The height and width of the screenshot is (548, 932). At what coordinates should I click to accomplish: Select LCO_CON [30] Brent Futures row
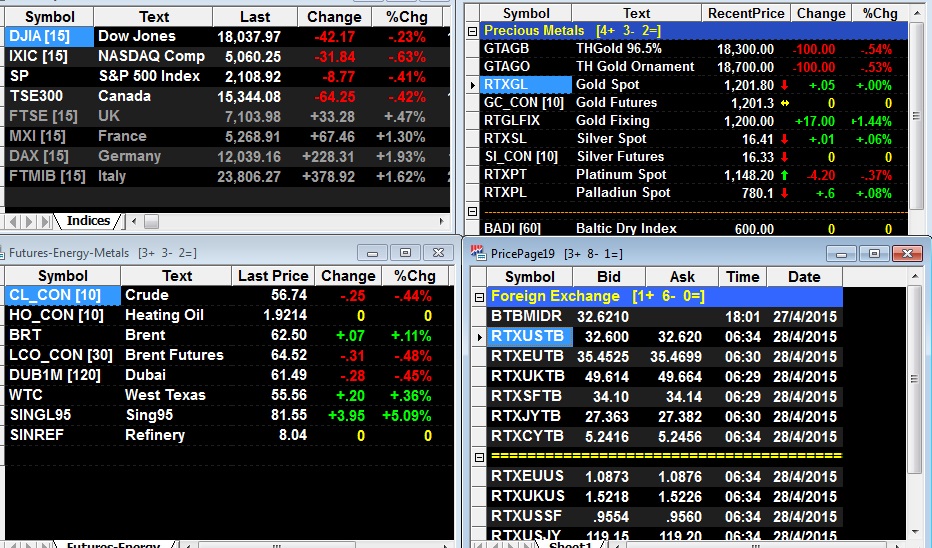[229, 355]
